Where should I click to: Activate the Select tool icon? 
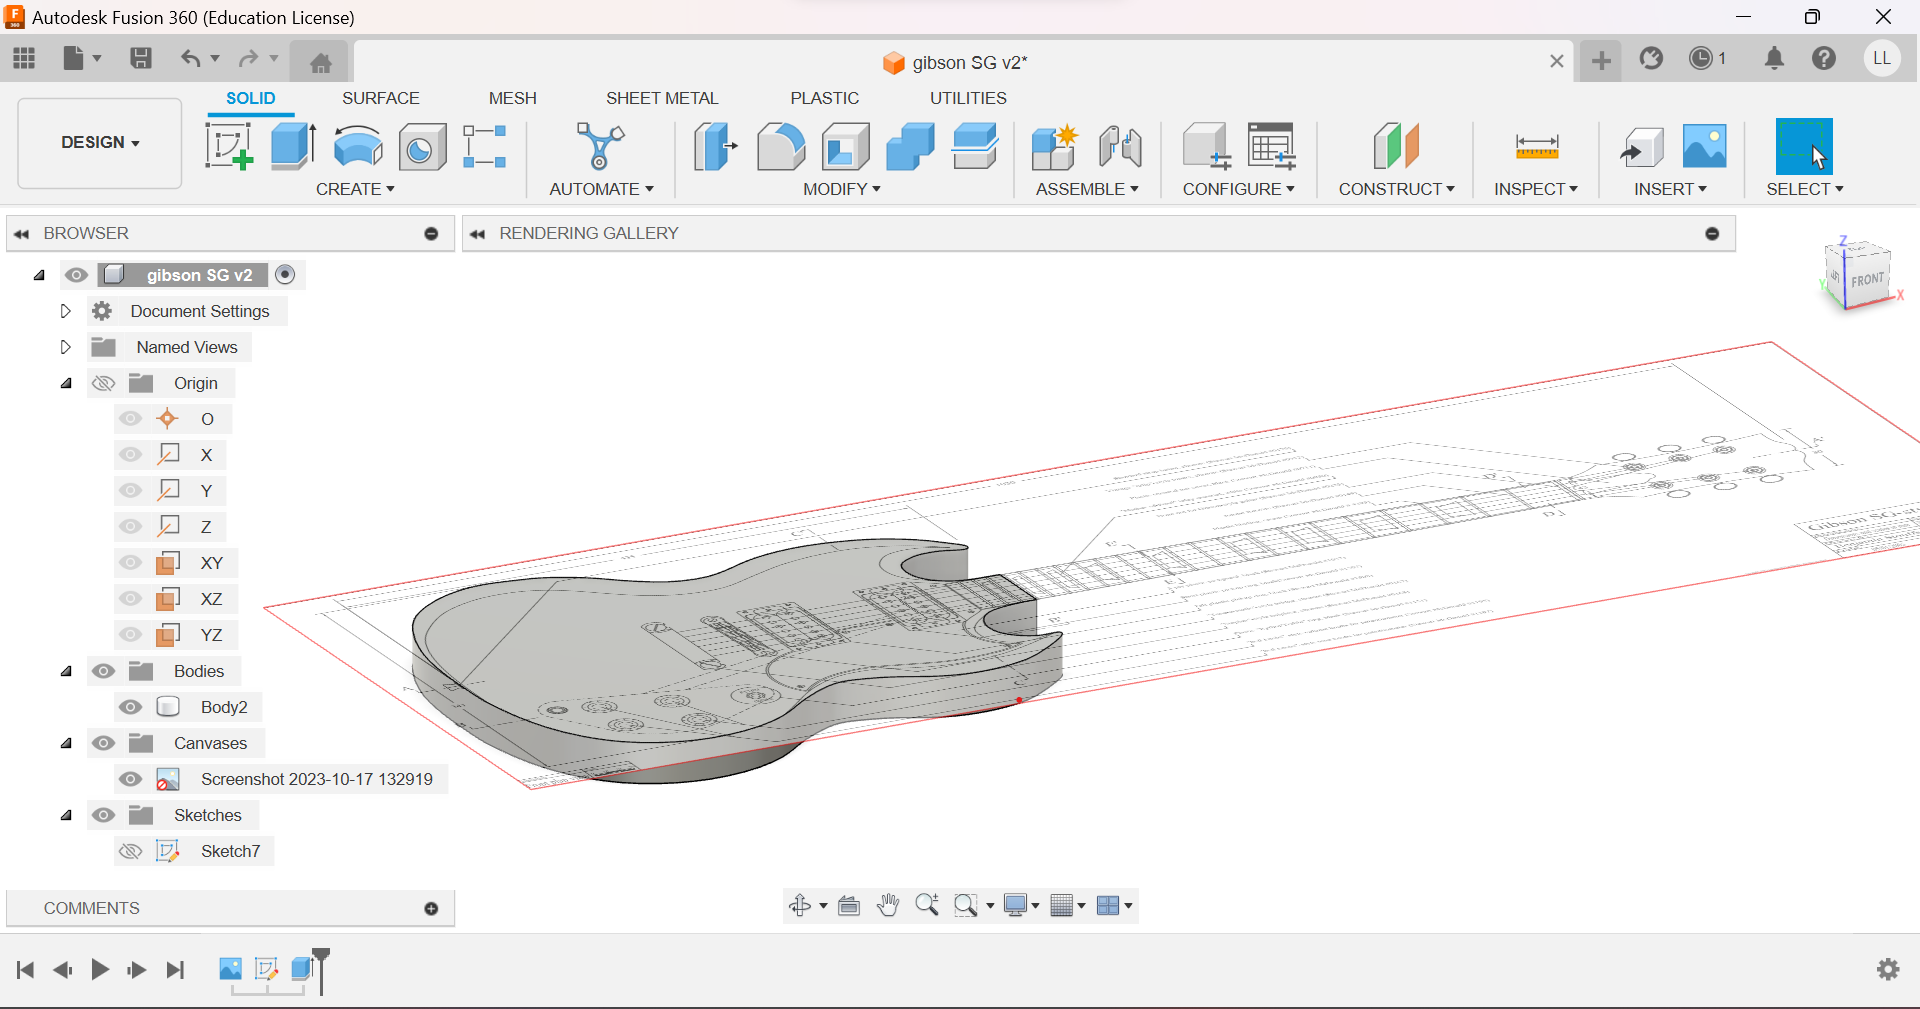(x=1804, y=146)
